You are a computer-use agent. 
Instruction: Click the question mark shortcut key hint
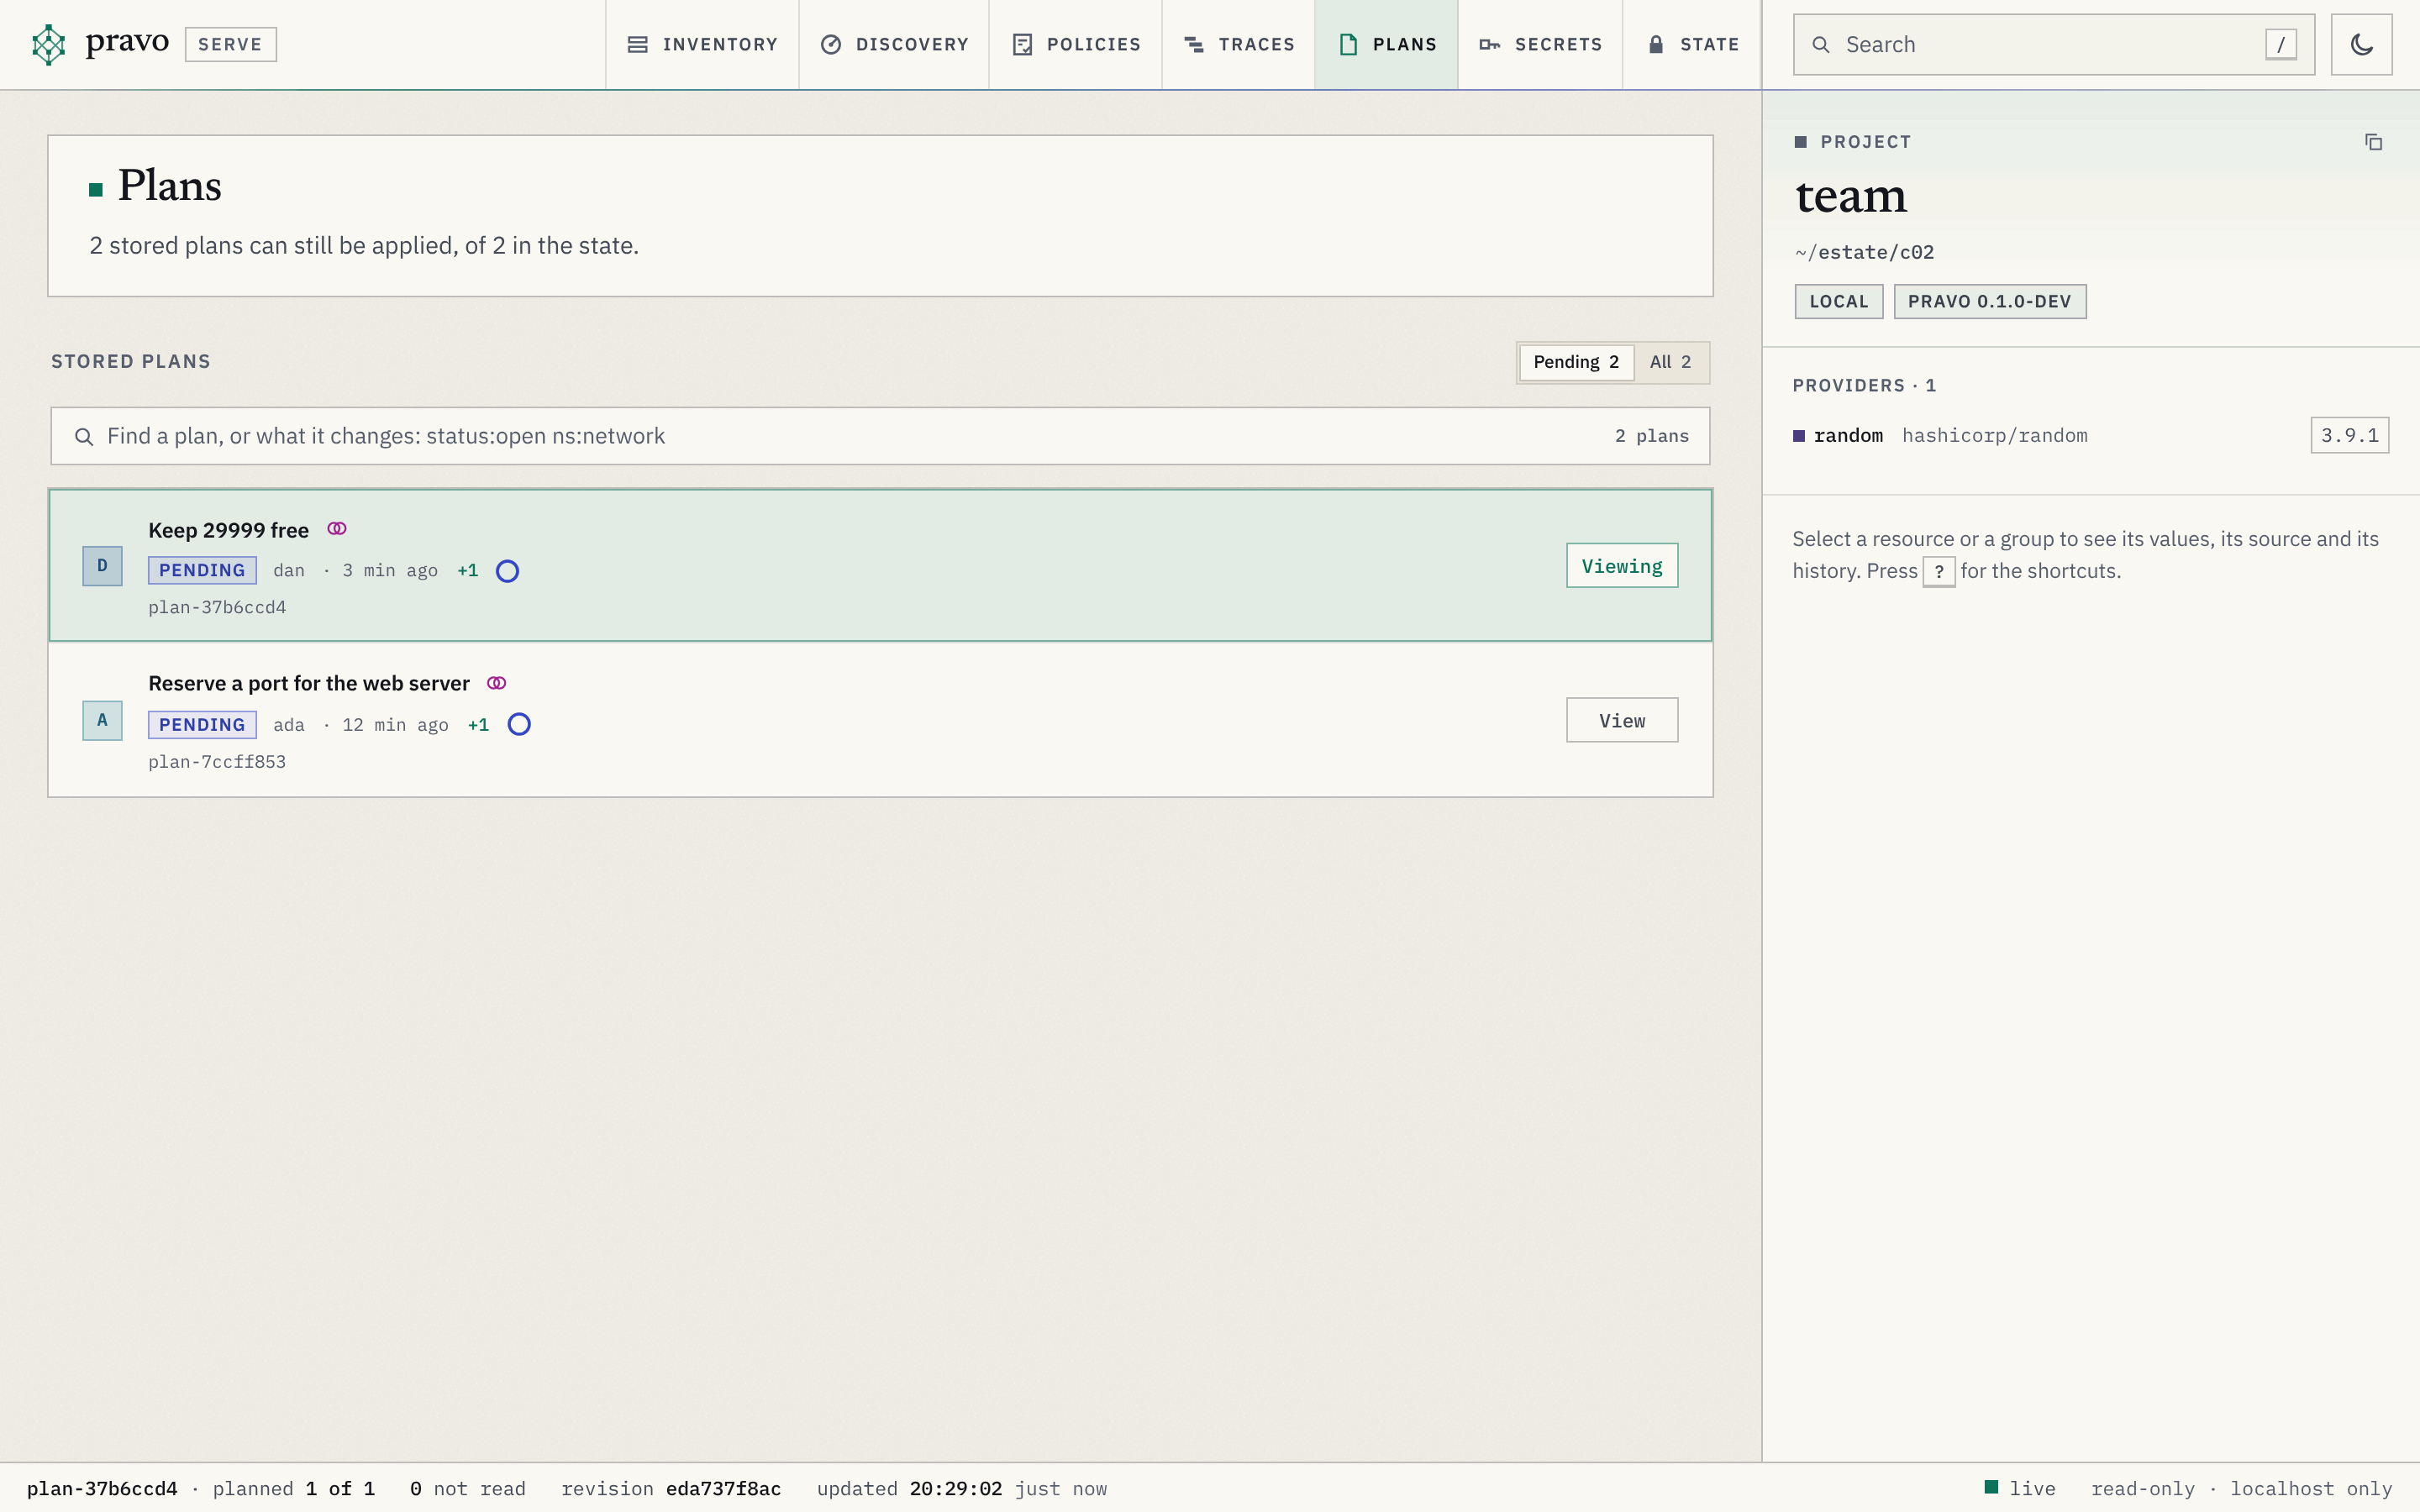[1939, 572]
